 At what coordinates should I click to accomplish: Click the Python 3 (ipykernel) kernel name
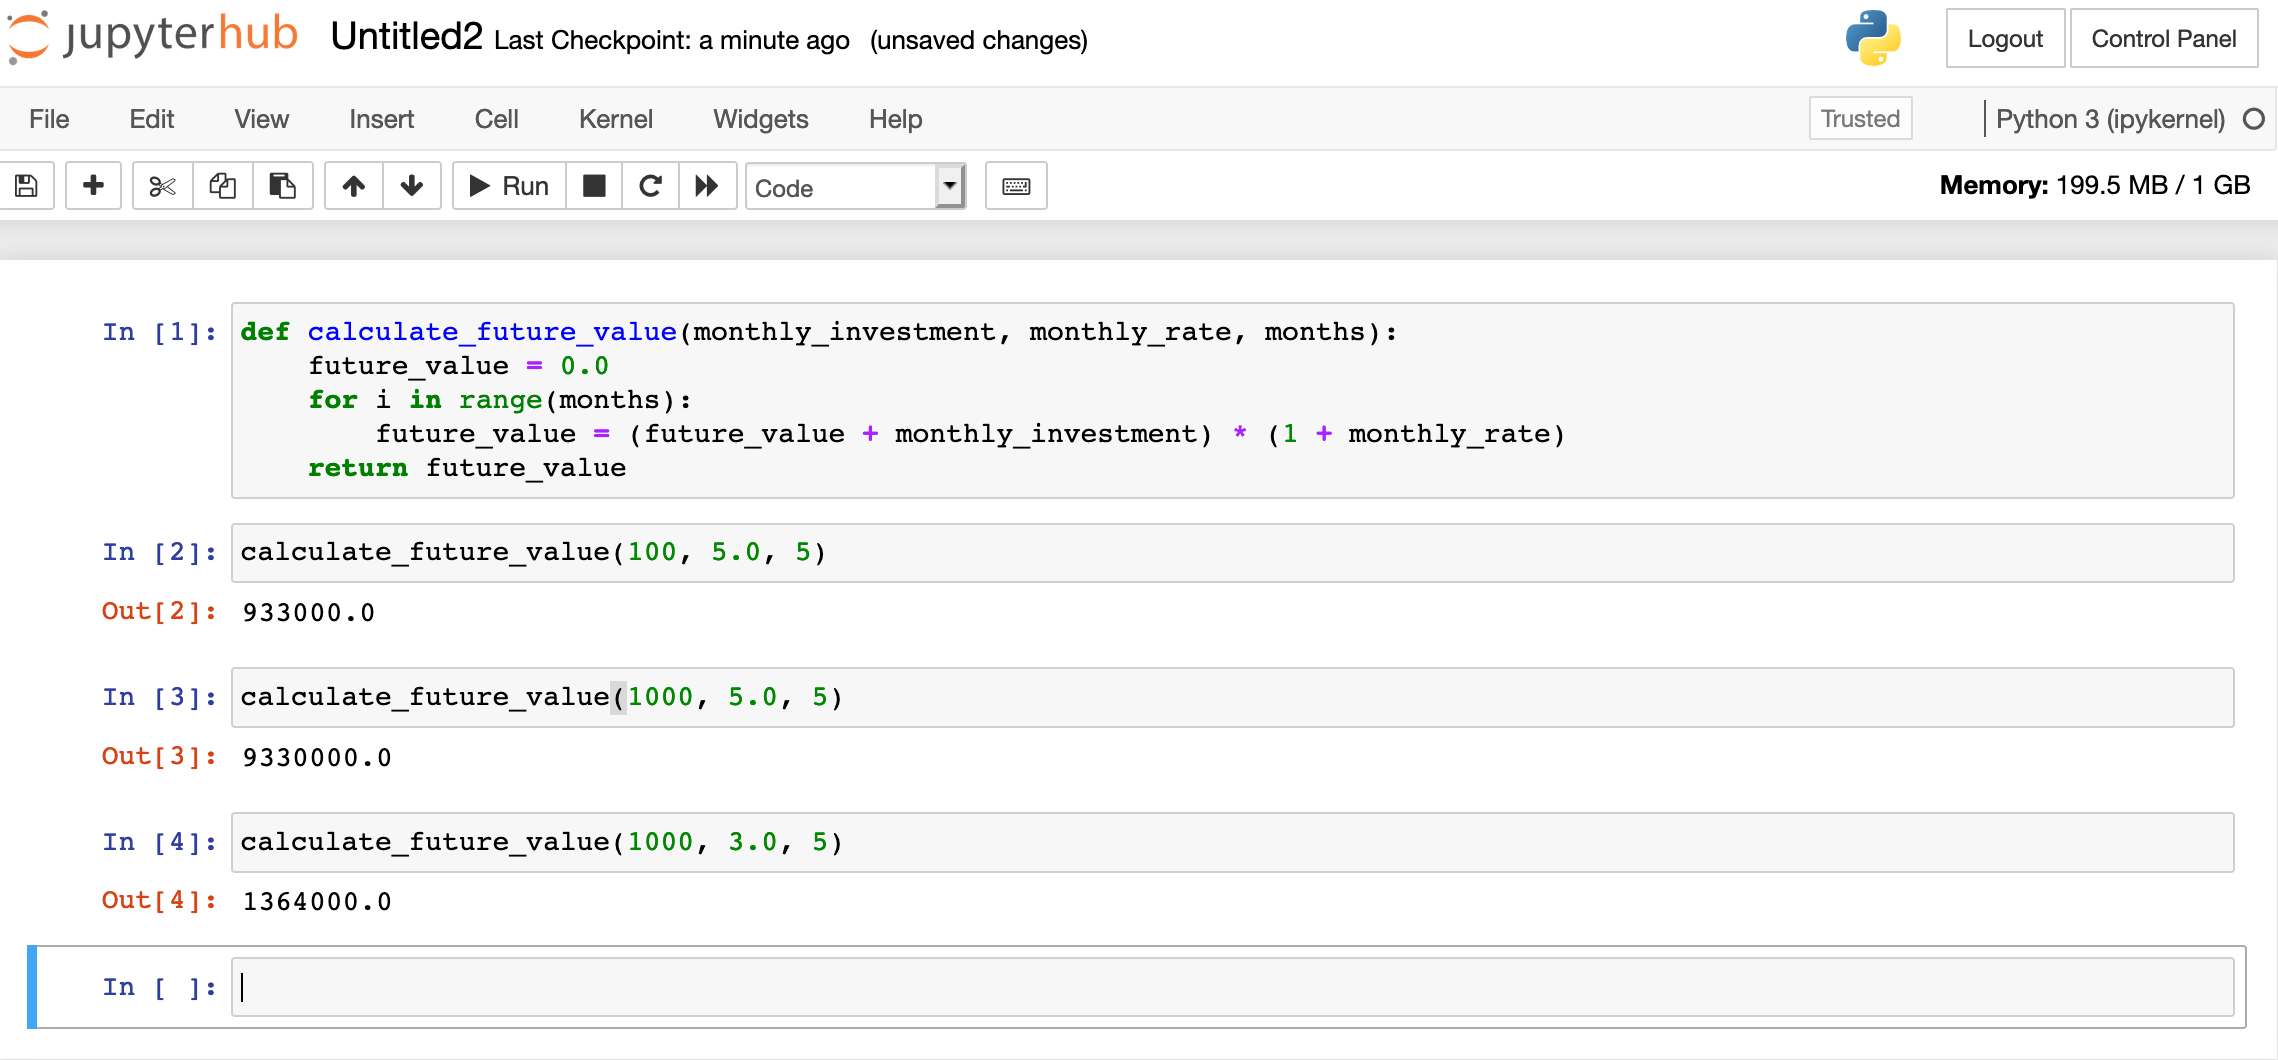tap(2110, 119)
